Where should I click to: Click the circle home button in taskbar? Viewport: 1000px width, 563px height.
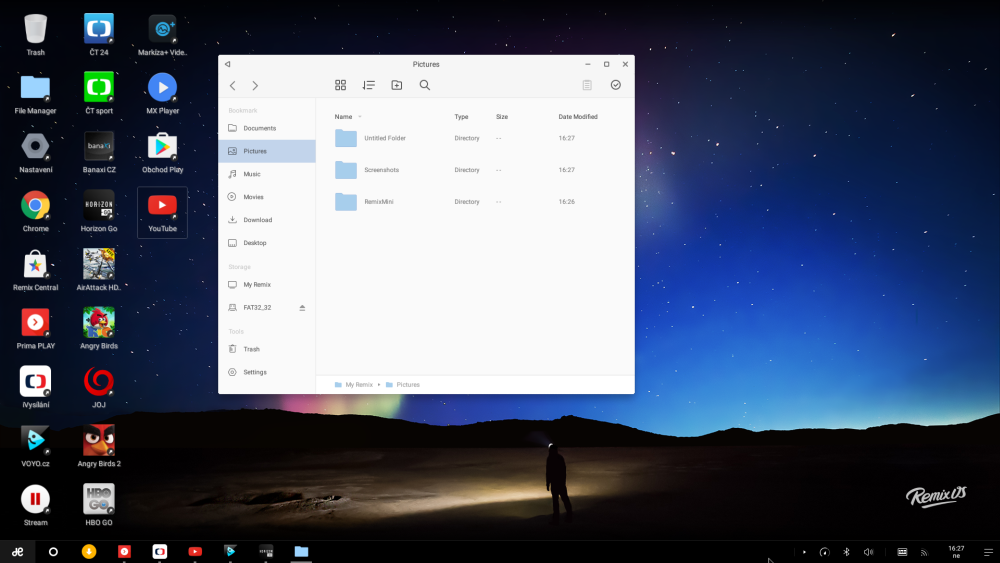pyautogui.click(x=54, y=552)
